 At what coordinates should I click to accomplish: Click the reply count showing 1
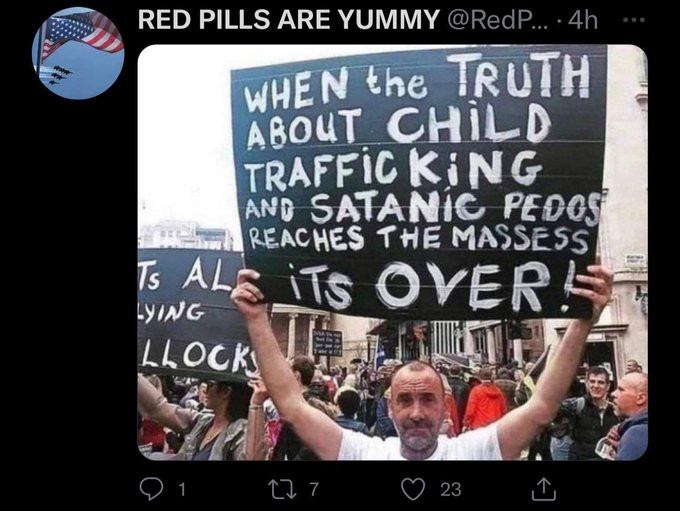[x=182, y=489]
